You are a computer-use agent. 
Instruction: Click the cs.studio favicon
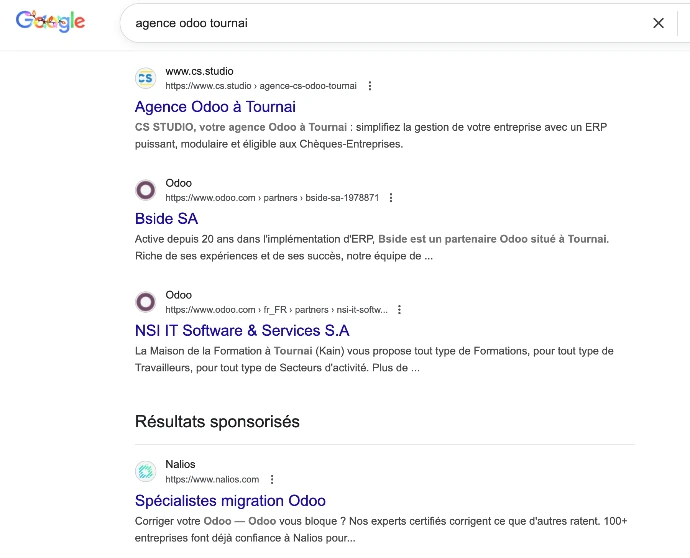tap(146, 78)
